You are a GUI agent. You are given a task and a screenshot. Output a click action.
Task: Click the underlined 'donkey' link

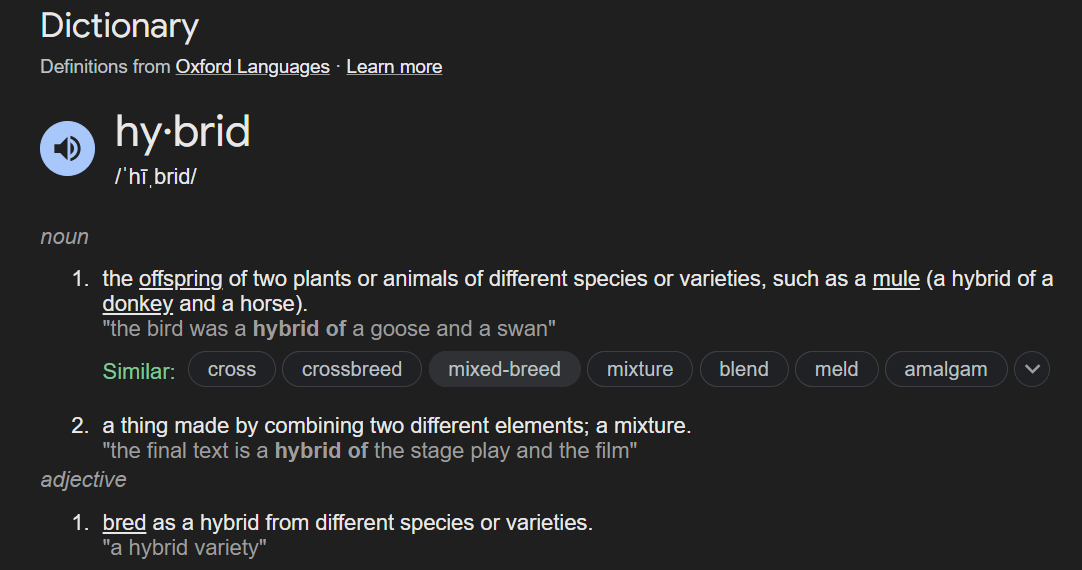tap(138, 303)
